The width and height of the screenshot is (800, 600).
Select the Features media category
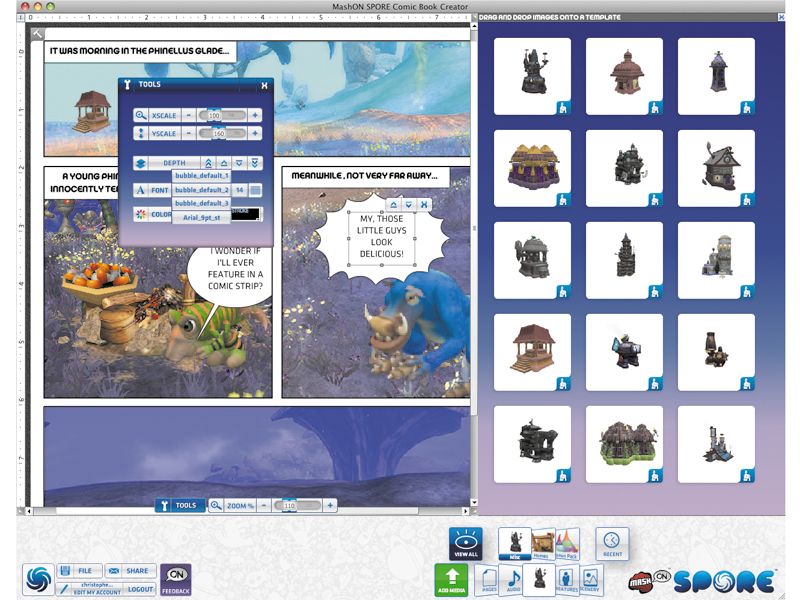pyautogui.click(x=566, y=578)
